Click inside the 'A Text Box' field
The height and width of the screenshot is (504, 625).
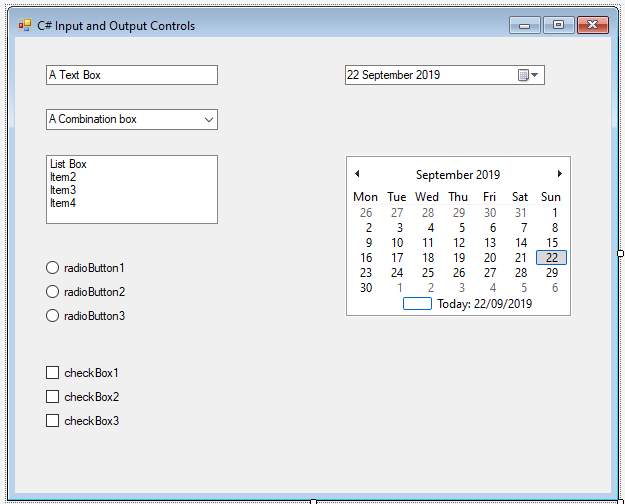(131, 75)
